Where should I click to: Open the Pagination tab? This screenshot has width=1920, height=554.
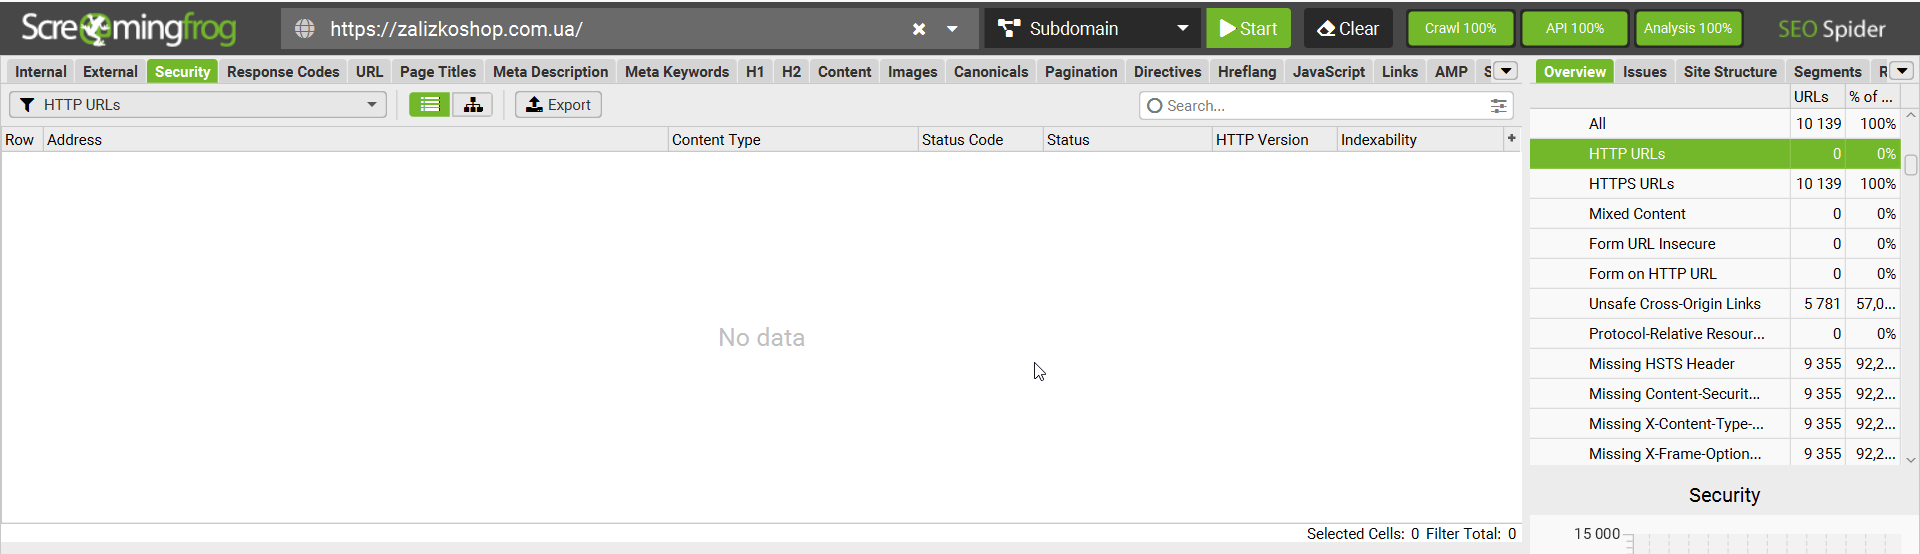pos(1081,71)
